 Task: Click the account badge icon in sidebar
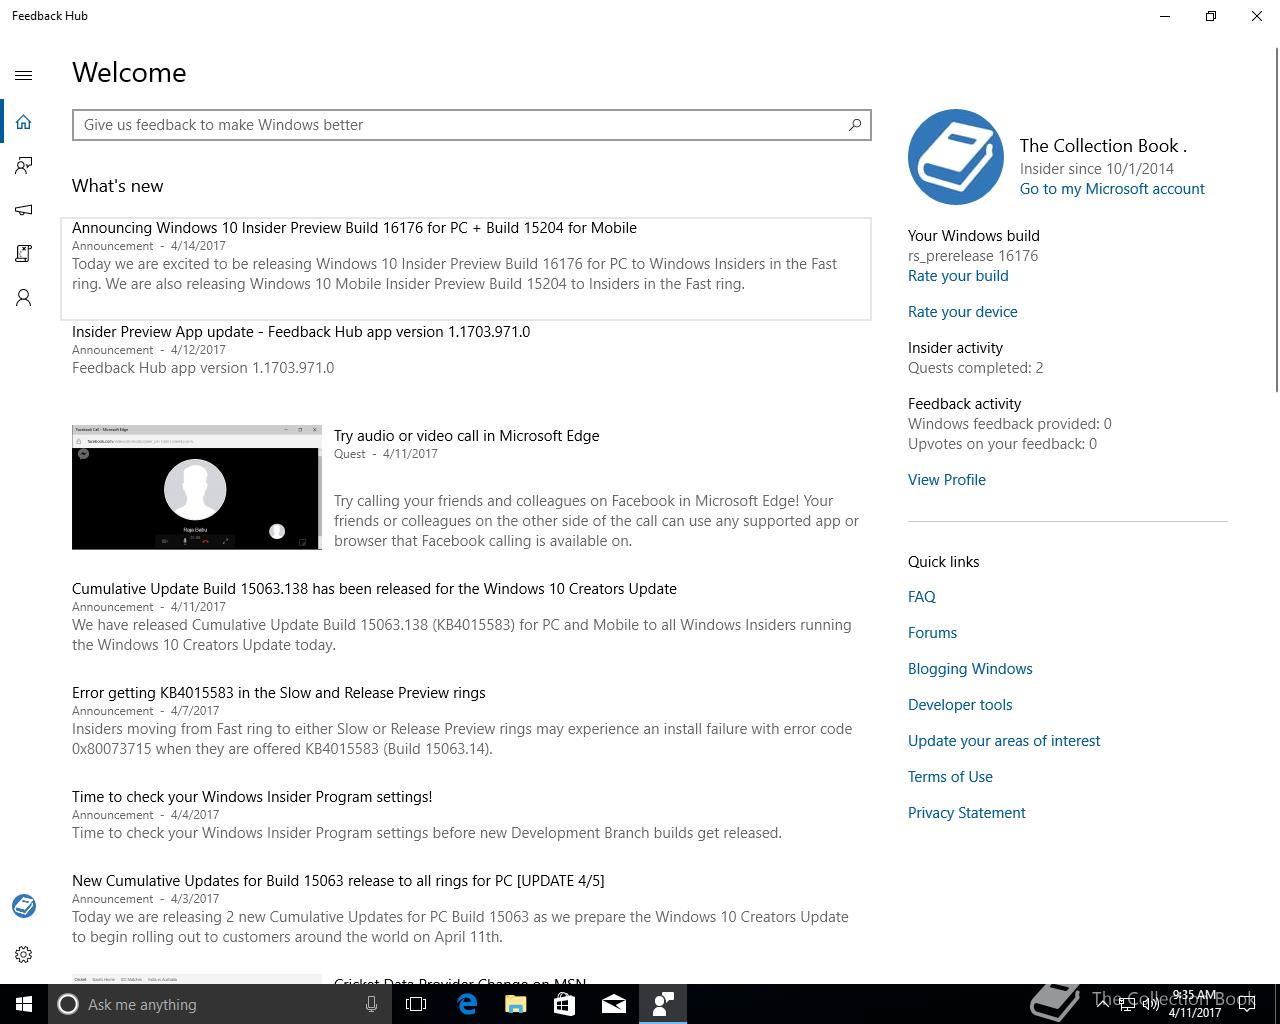coord(24,906)
